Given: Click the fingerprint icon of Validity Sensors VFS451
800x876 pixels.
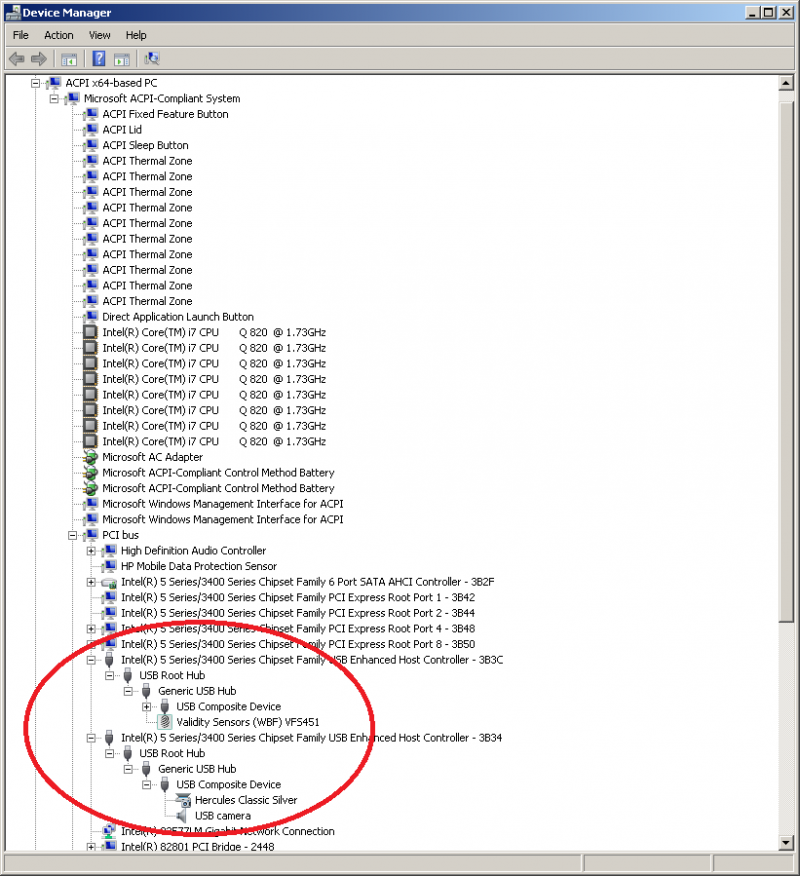Looking at the screenshot, I should click(x=165, y=722).
